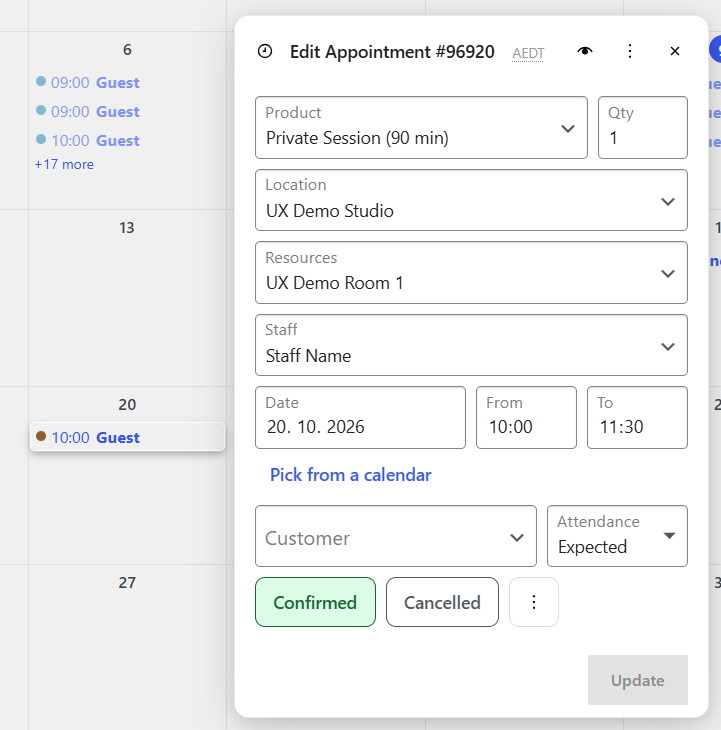The width and height of the screenshot is (721, 730).
Task: Open the Staff dropdown
Action: click(471, 345)
